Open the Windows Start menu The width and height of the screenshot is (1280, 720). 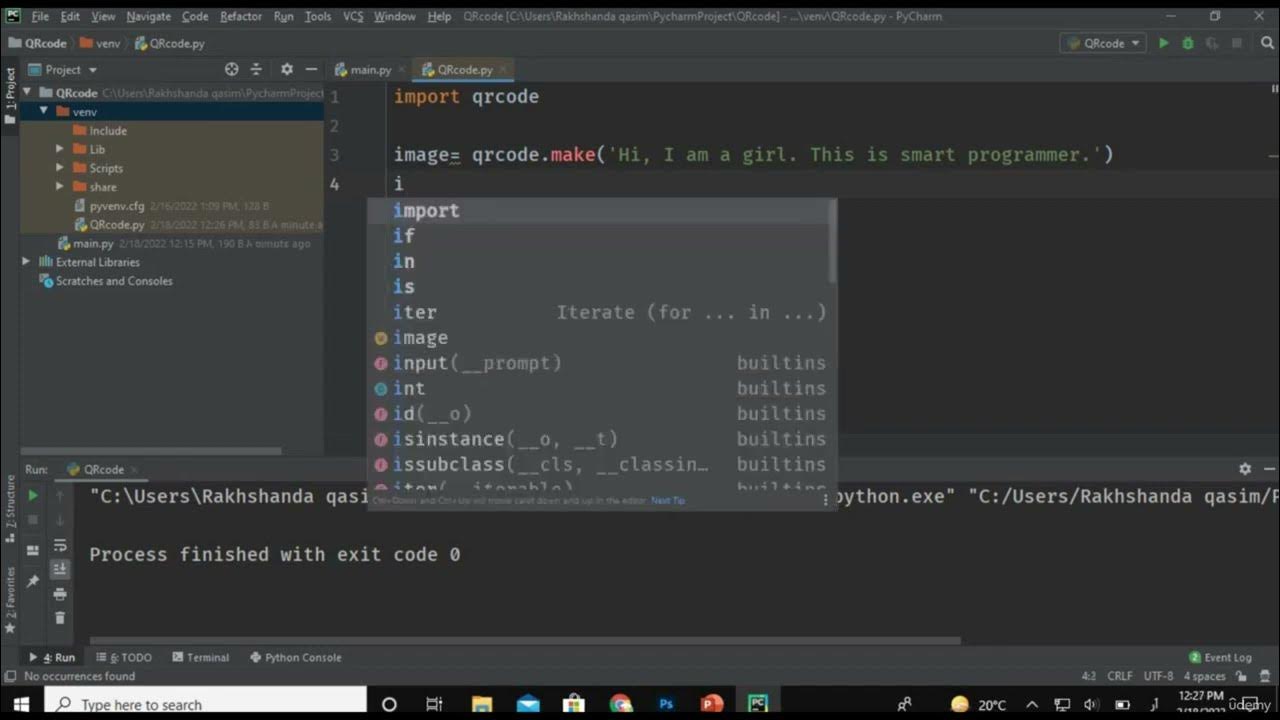[x=21, y=704]
